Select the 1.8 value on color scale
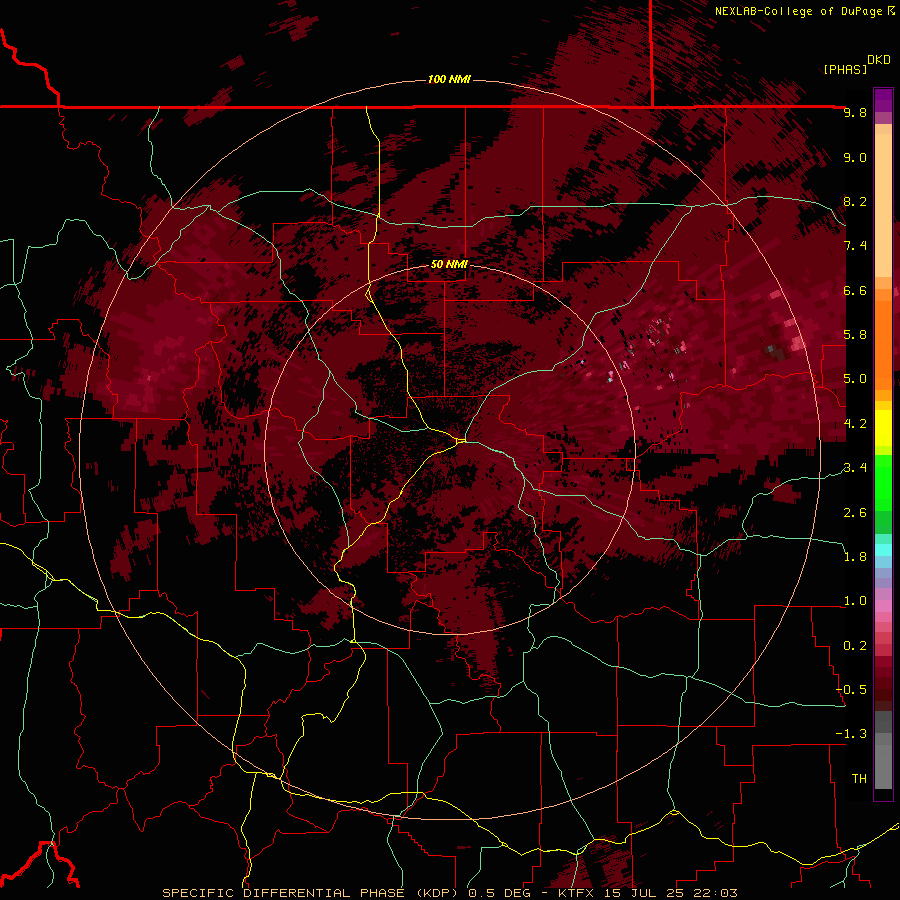Viewport: 900px width, 900px height. [855, 557]
